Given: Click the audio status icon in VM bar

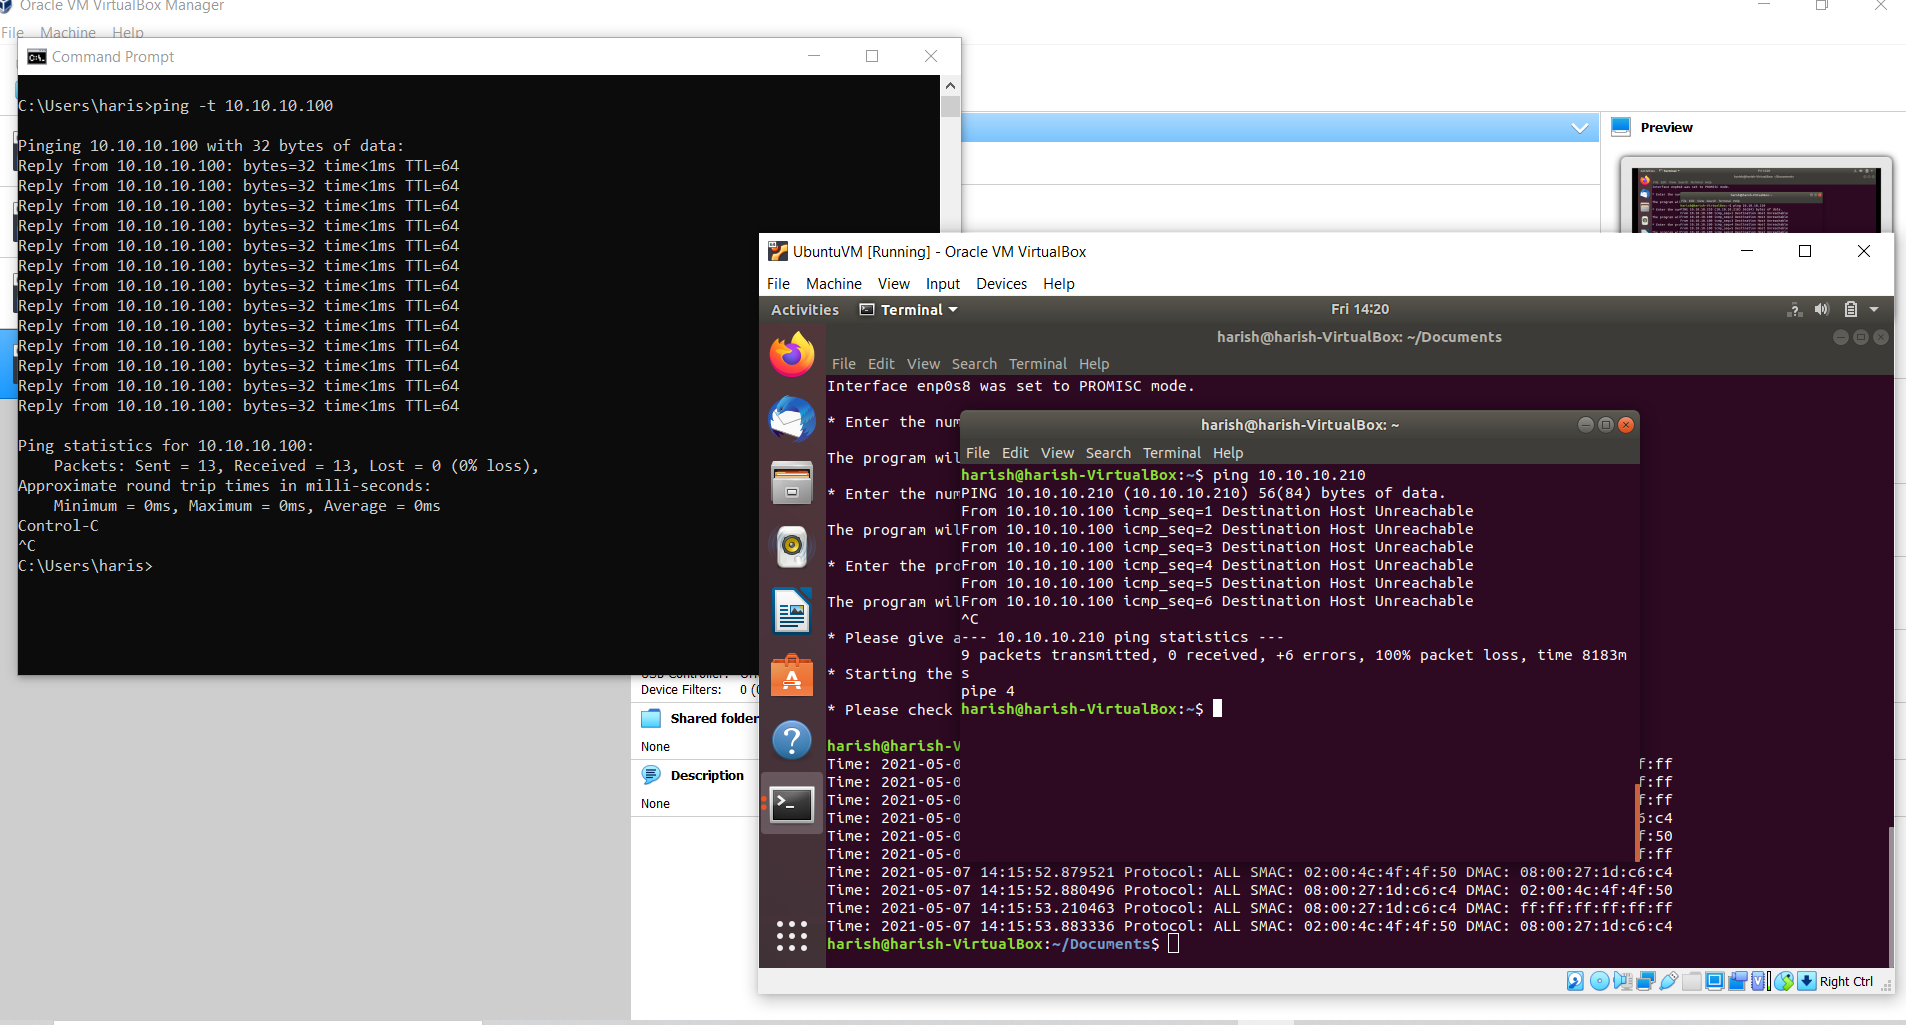Looking at the screenshot, I should [1623, 981].
